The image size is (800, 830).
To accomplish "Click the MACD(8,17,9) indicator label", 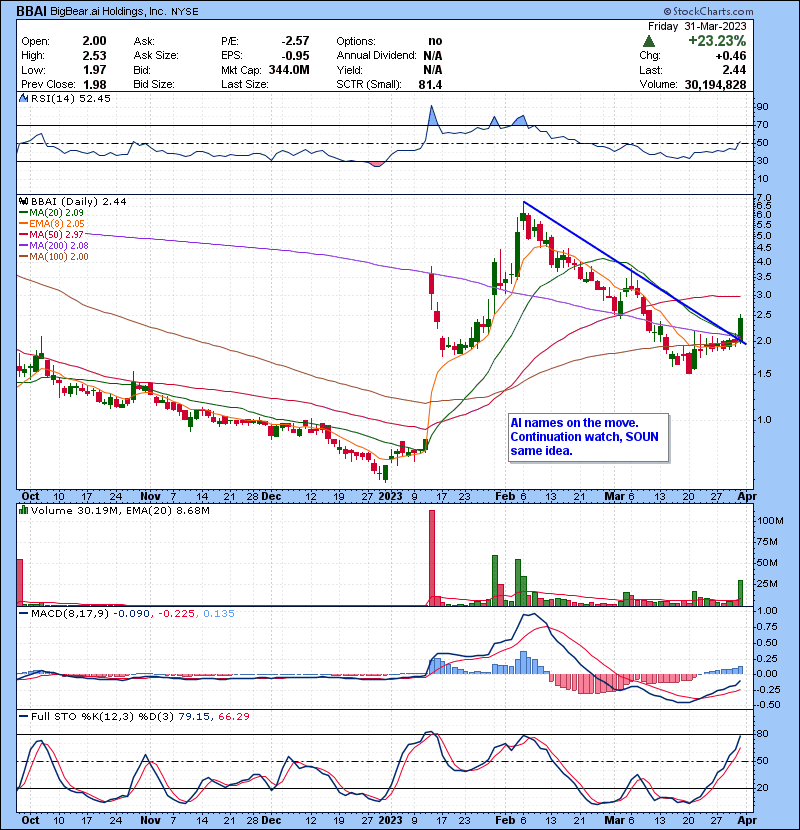I will tap(70, 614).
